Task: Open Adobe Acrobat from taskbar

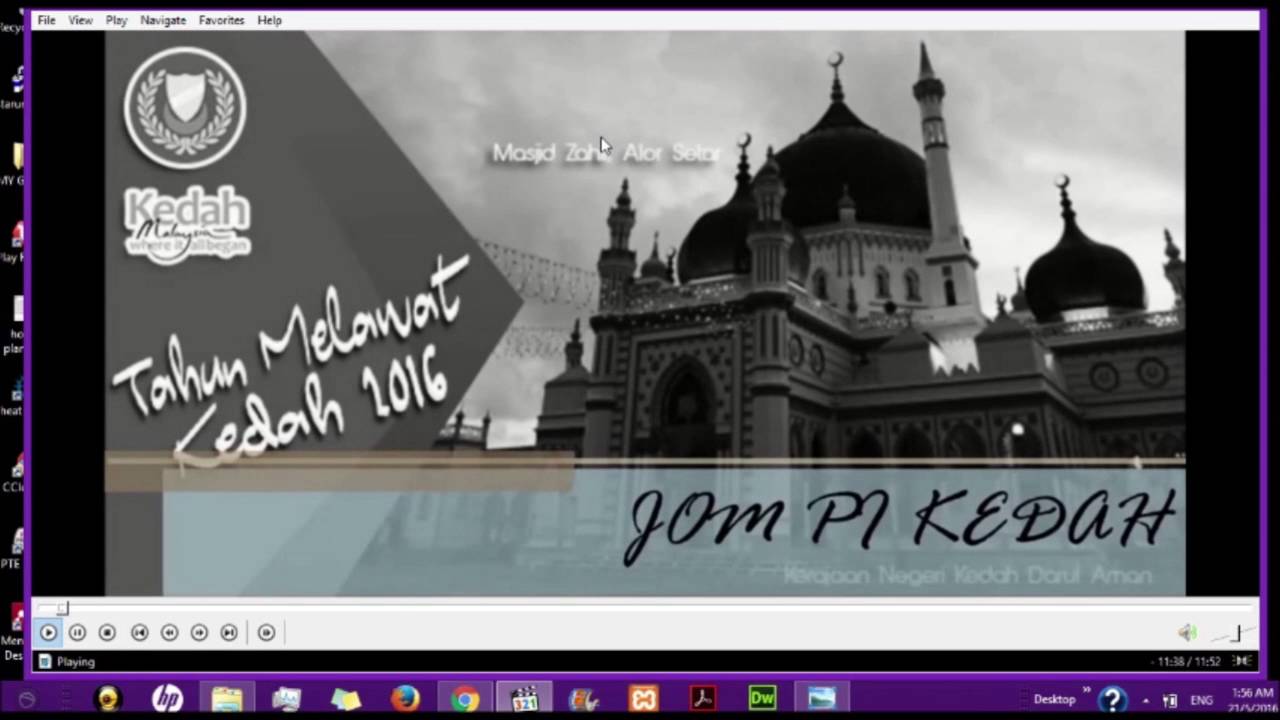Action: [x=703, y=698]
